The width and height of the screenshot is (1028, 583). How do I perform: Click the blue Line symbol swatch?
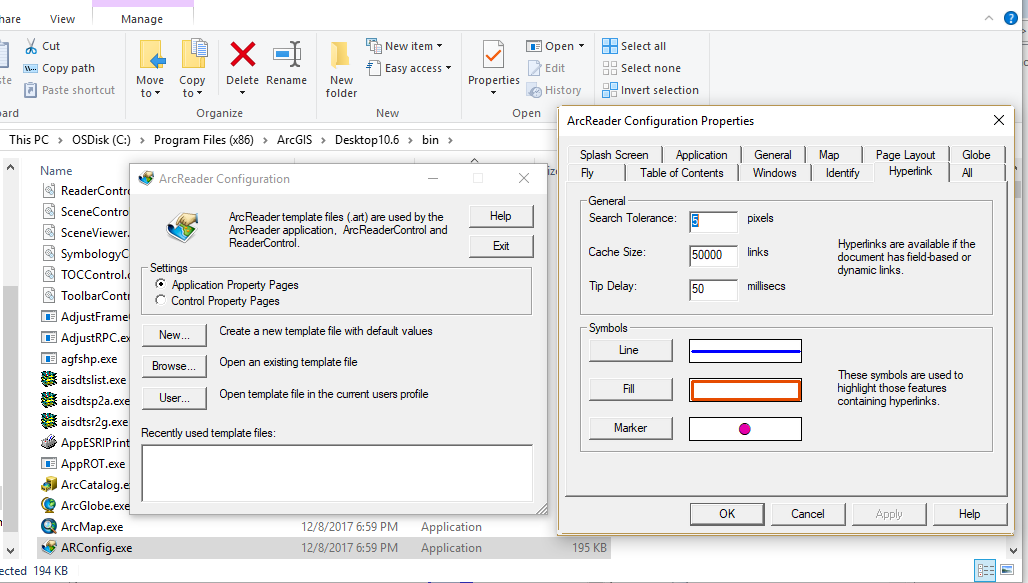tap(745, 351)
